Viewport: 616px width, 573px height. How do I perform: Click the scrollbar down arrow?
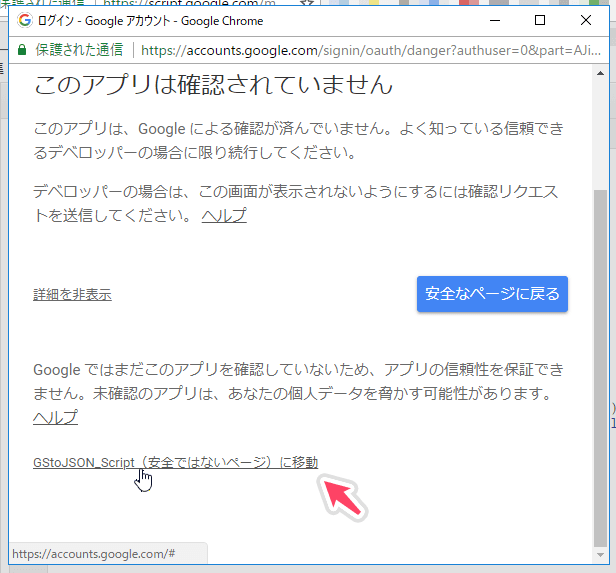[600, 555]
